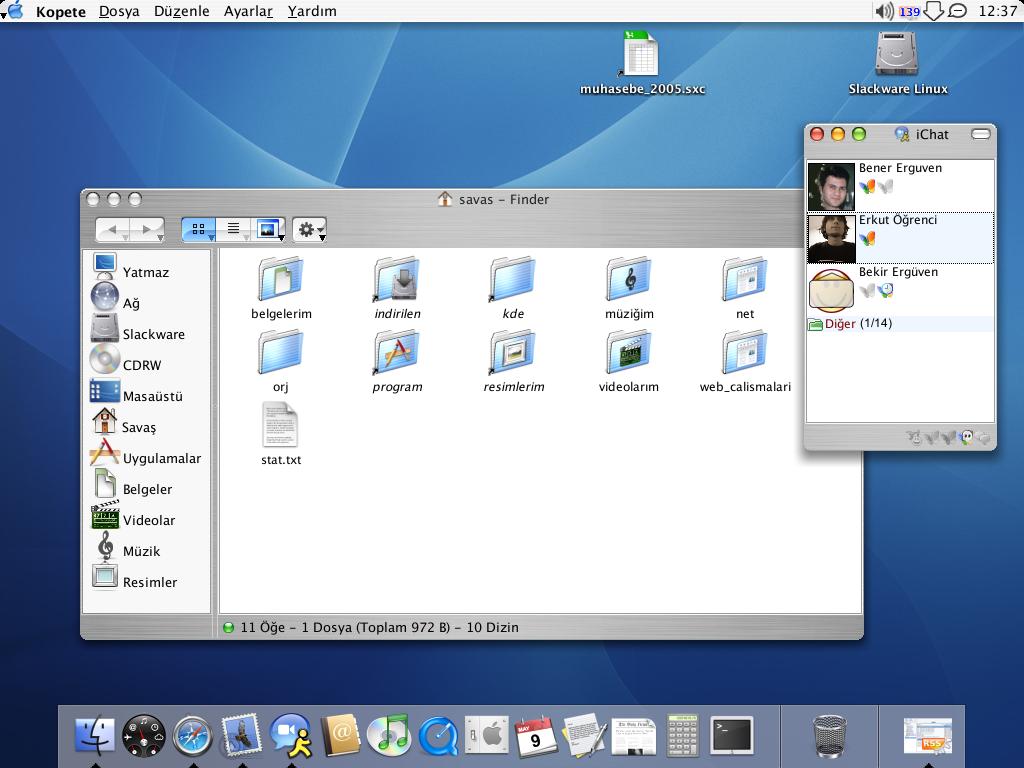
Task: Open the calendar dock icon
Action: click(x=536, y=736)
